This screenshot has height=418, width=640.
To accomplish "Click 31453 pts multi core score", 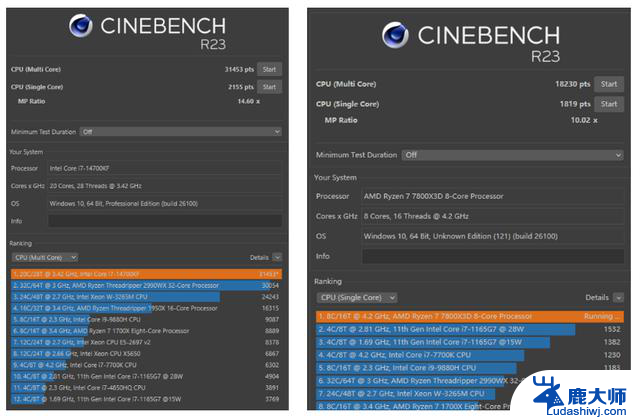I will coord(239,69).
